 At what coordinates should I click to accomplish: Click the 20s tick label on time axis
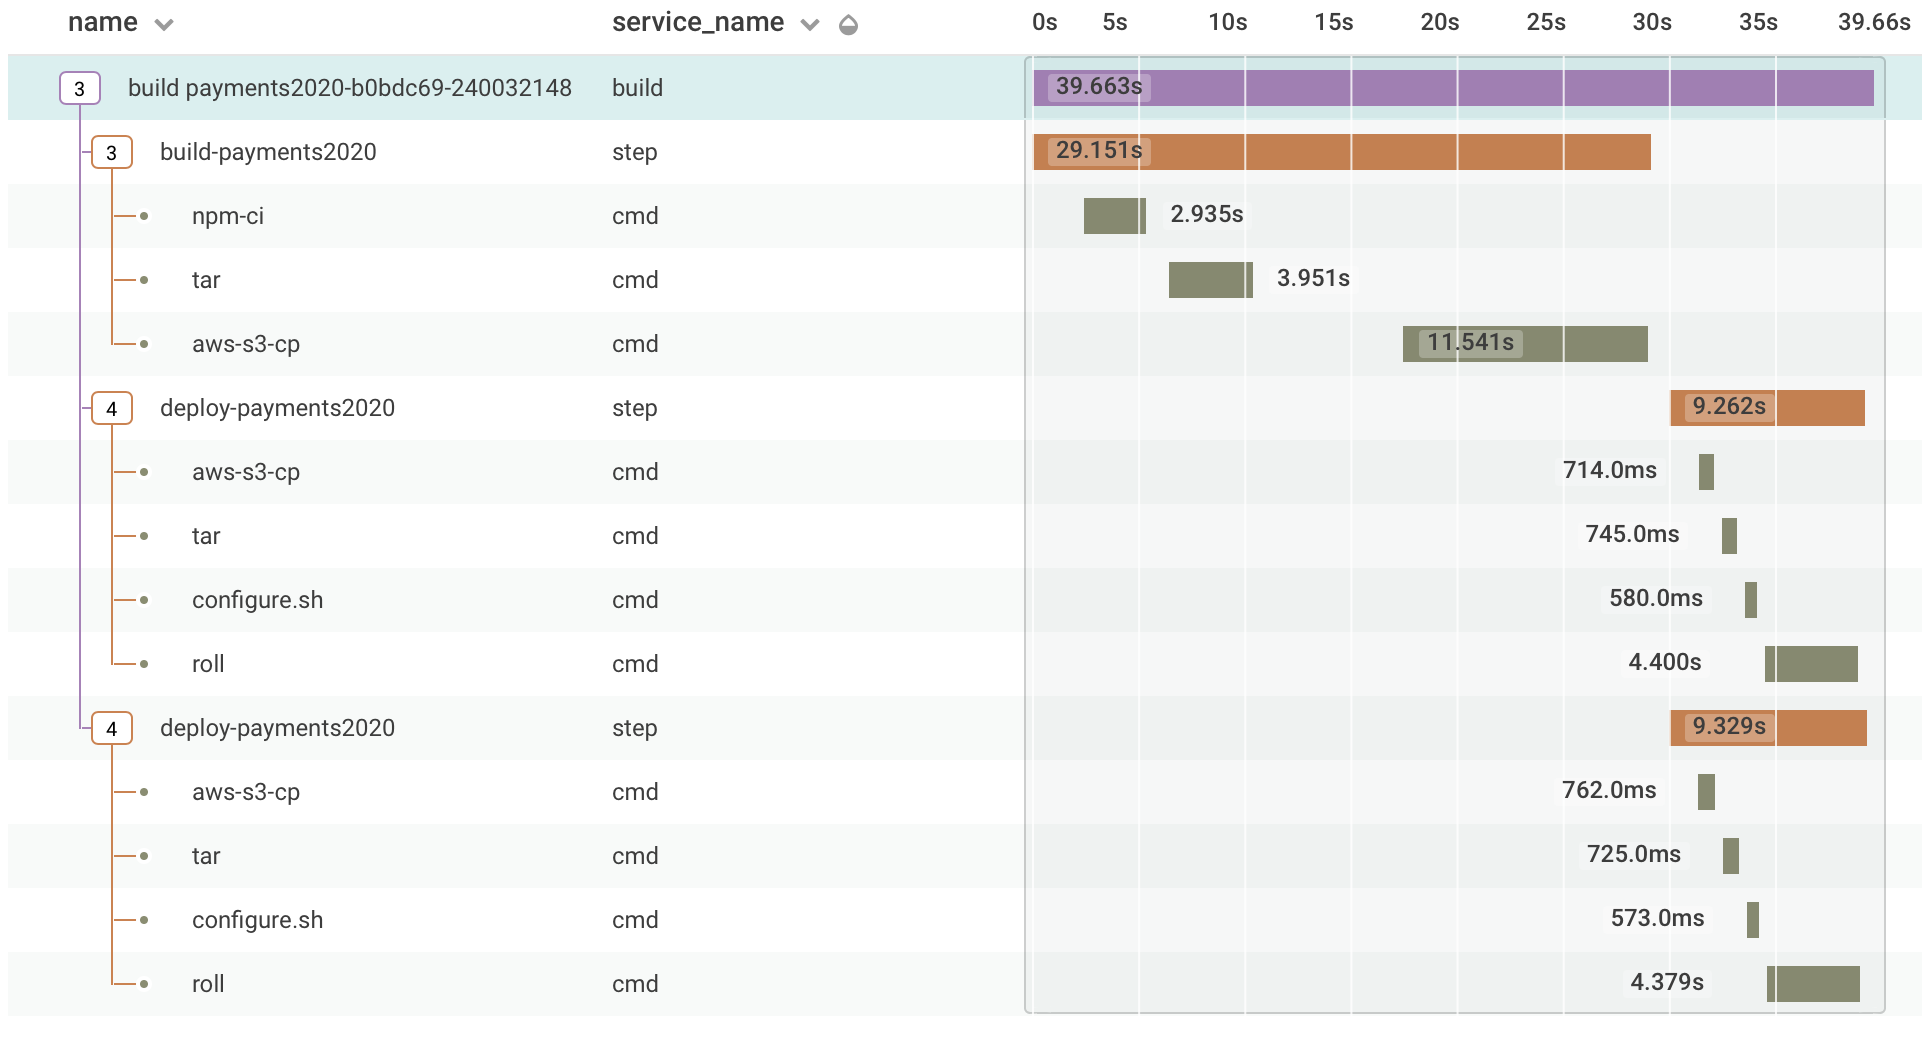pyautogui.click(x=1440, y=23)
